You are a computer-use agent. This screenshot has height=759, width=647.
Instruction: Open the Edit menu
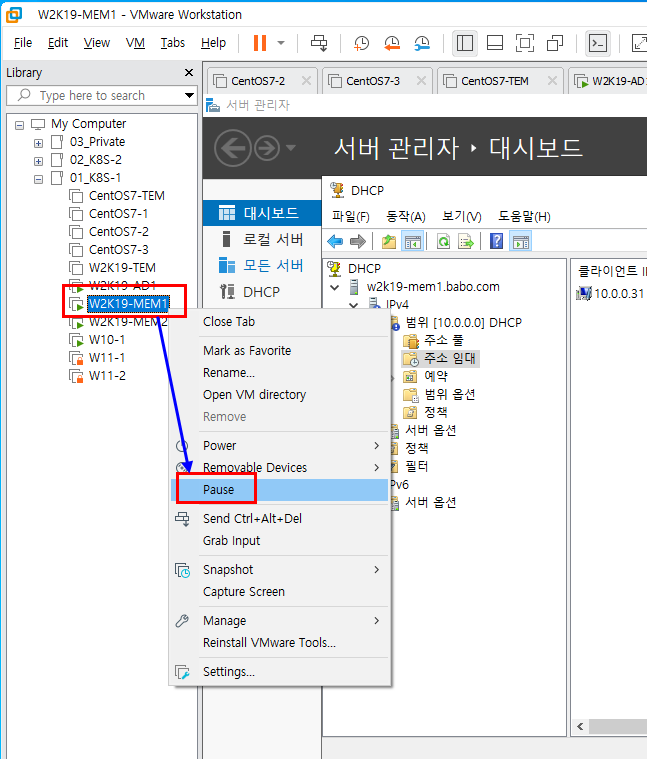pyautogui.click(x=58, y=43)
